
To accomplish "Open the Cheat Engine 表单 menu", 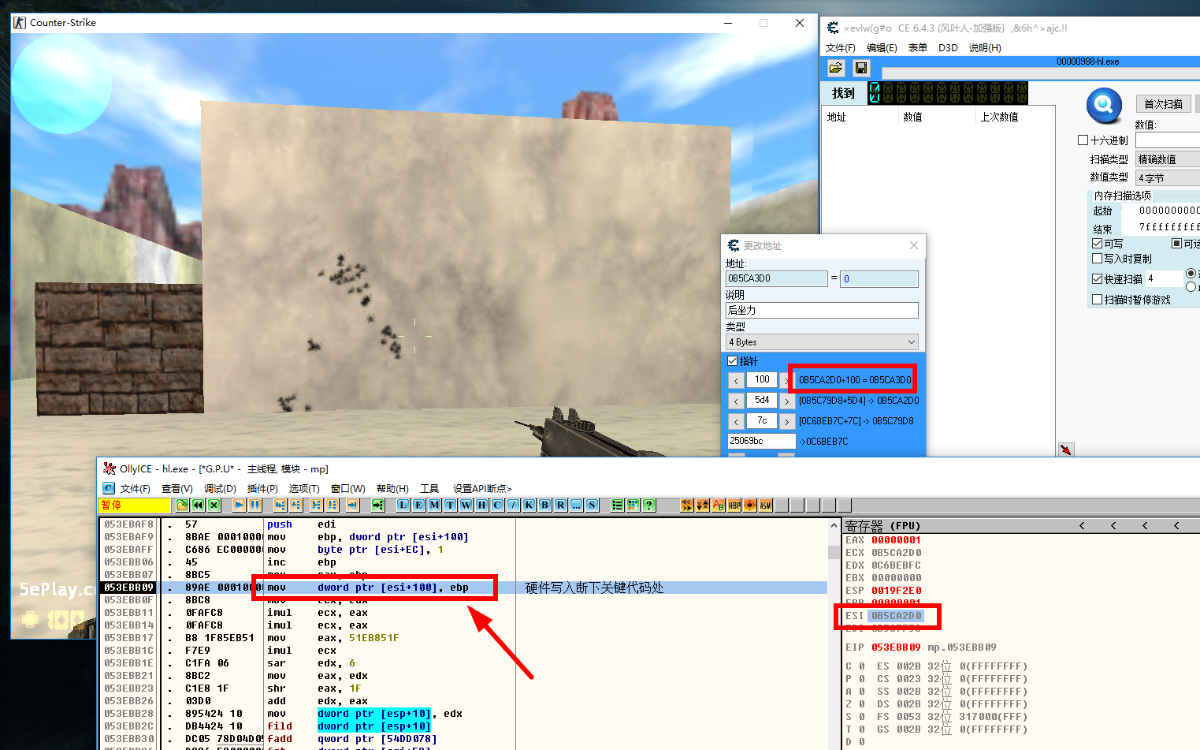I will 917,48.
